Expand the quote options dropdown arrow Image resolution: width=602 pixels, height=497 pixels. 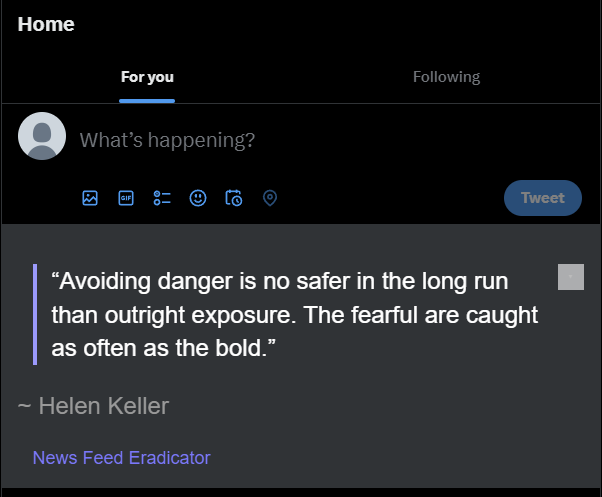(x=571, y=277)
